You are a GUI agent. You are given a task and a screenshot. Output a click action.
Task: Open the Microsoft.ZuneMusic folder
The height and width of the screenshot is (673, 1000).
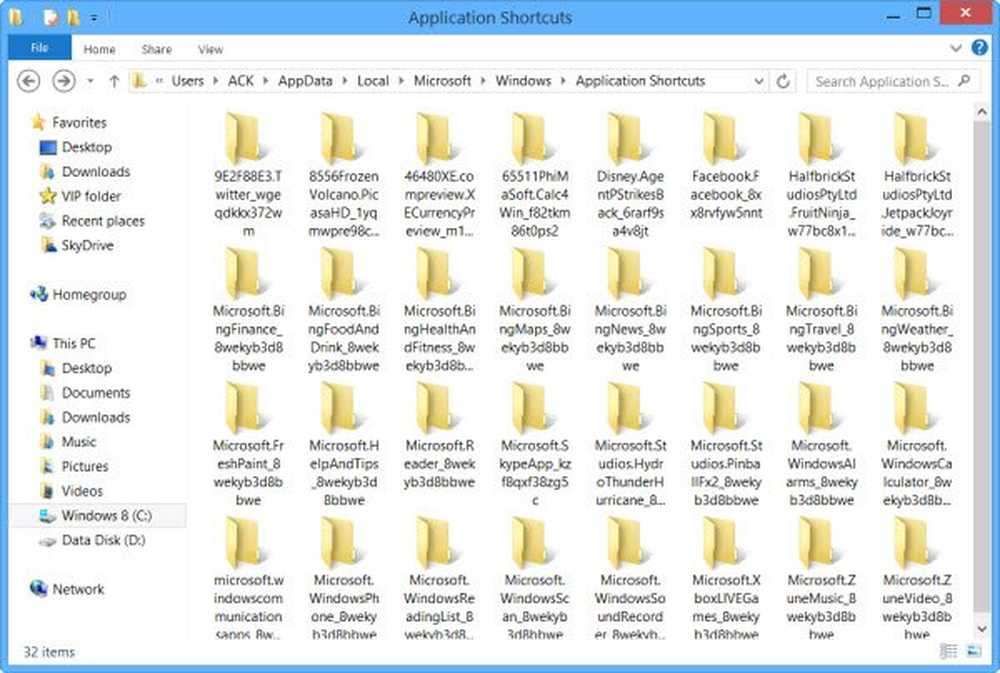tap(821, 577)
